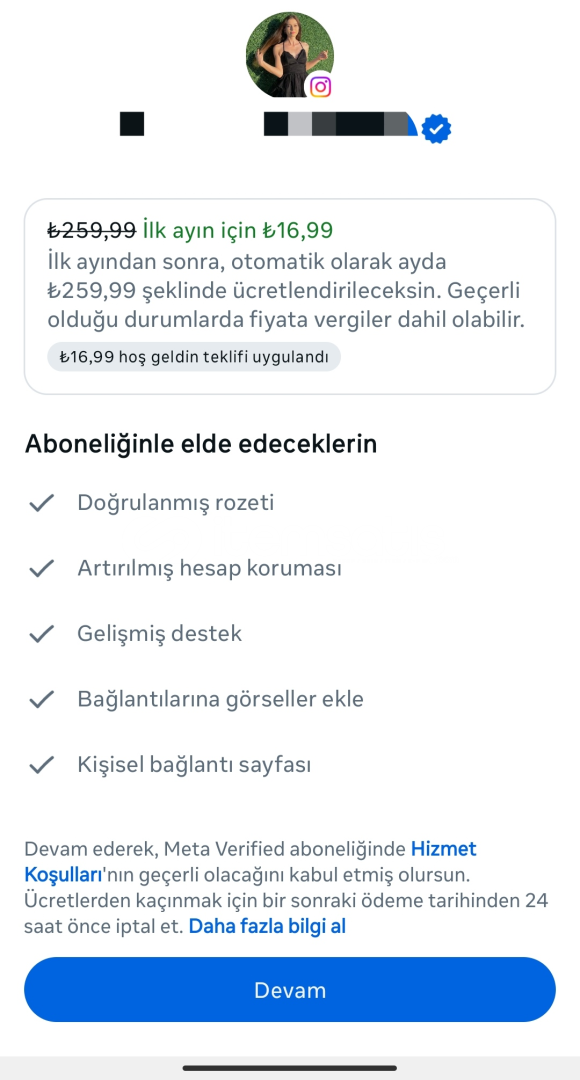Tap checkmark beside Gelişmiş destek

click(x=42, y=634)
